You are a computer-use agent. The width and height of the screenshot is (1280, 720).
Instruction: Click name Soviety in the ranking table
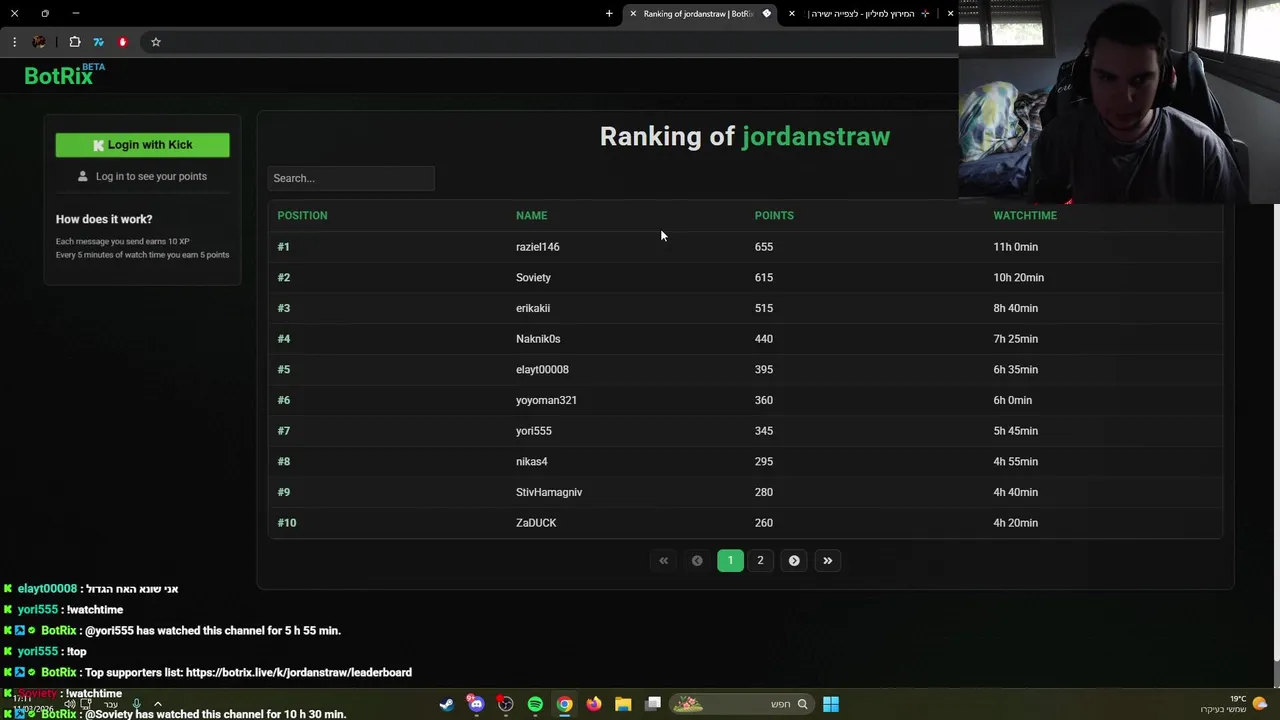[533, 278]
